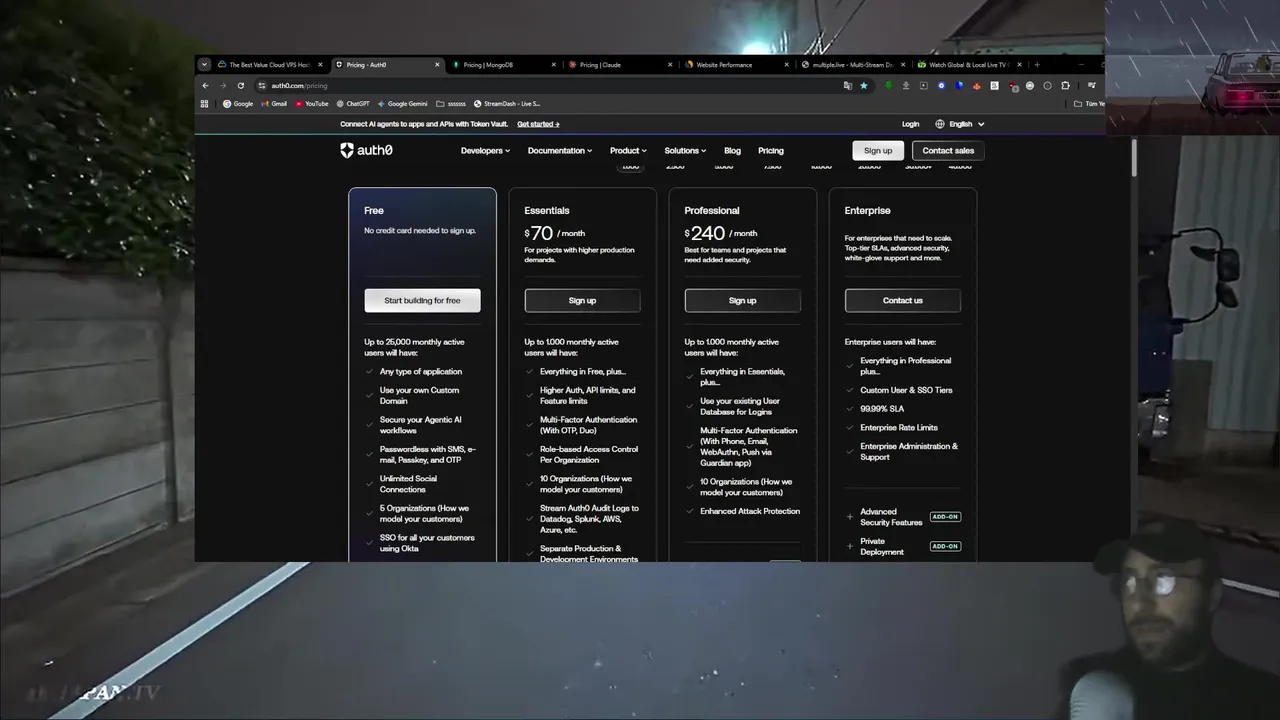1280x720 pixels.
Task: Open the StreamDash bookmark
Action: 507,103
